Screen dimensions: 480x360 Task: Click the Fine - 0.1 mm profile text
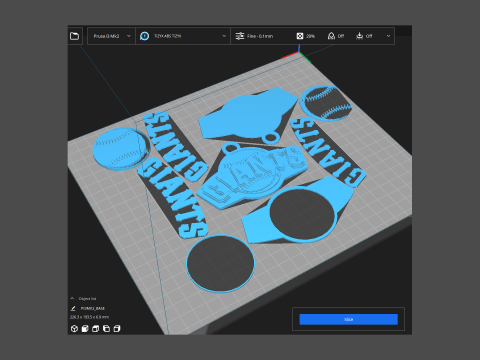pos(260,36)
